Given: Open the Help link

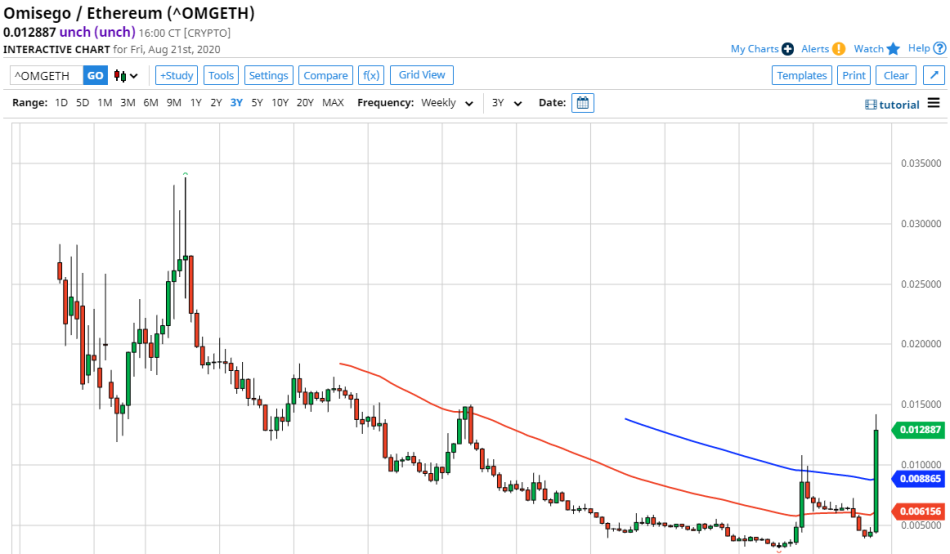Looking at the screenshot, I should pos(918,48).
